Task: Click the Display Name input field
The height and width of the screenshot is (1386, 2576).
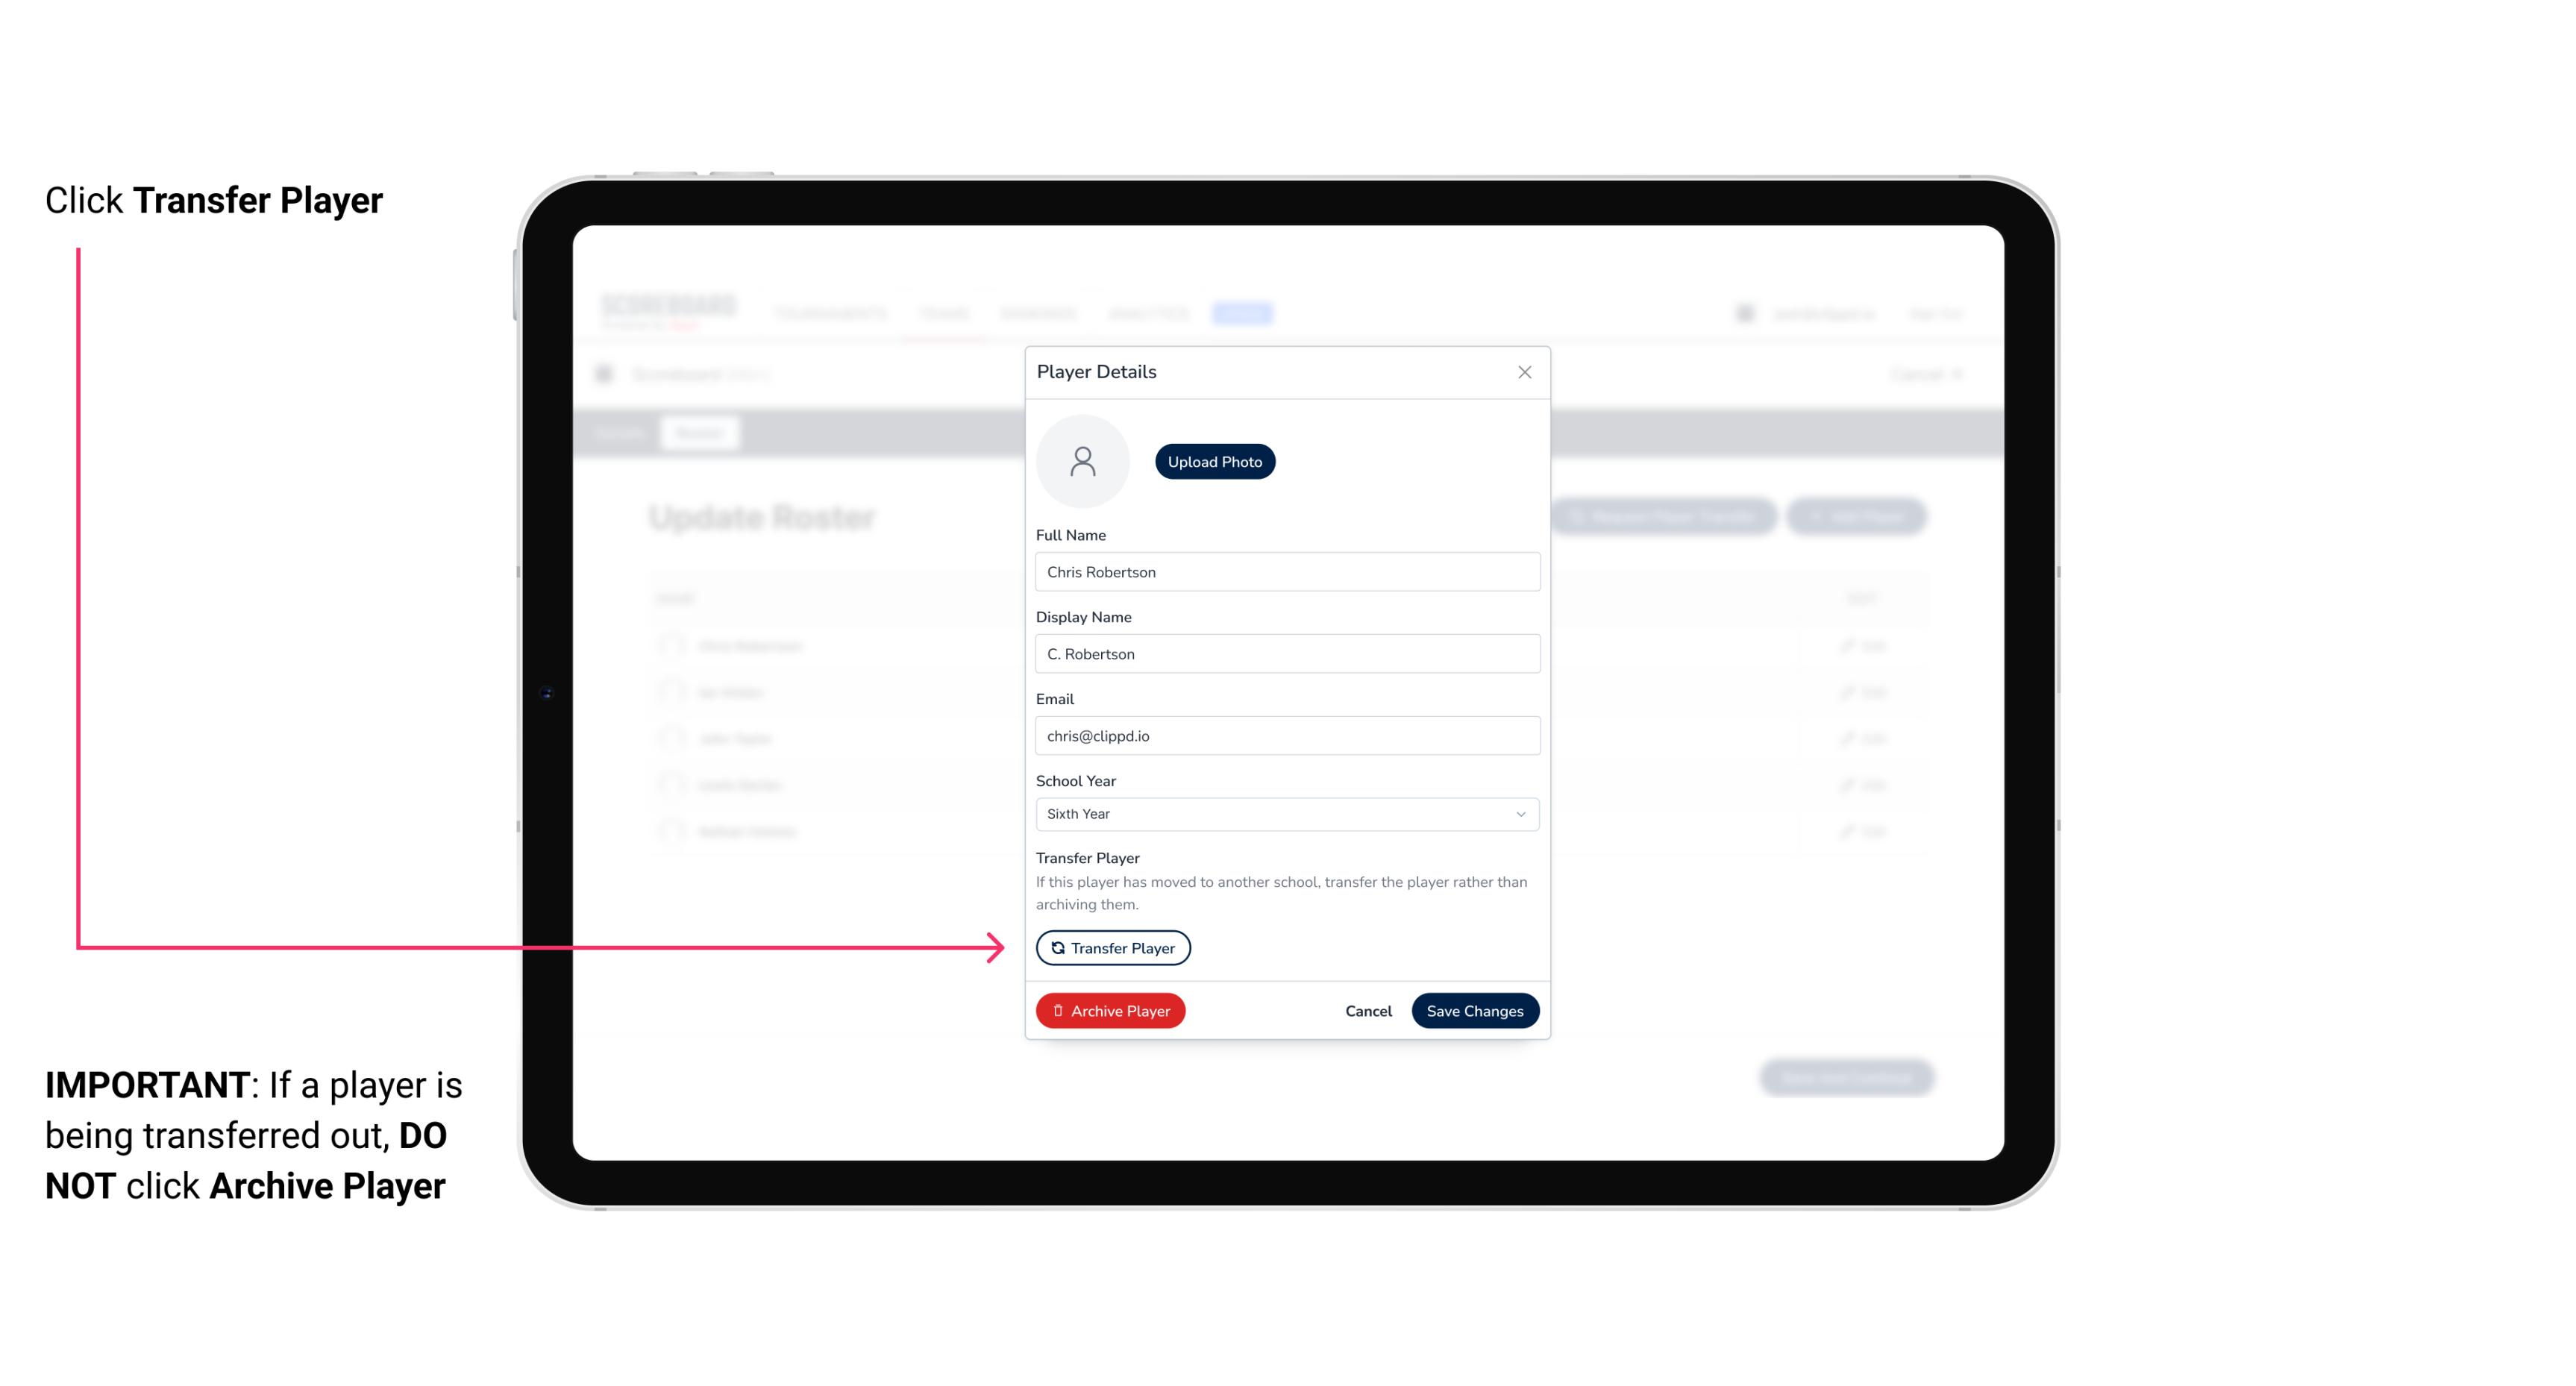Action: [1285, 653]
